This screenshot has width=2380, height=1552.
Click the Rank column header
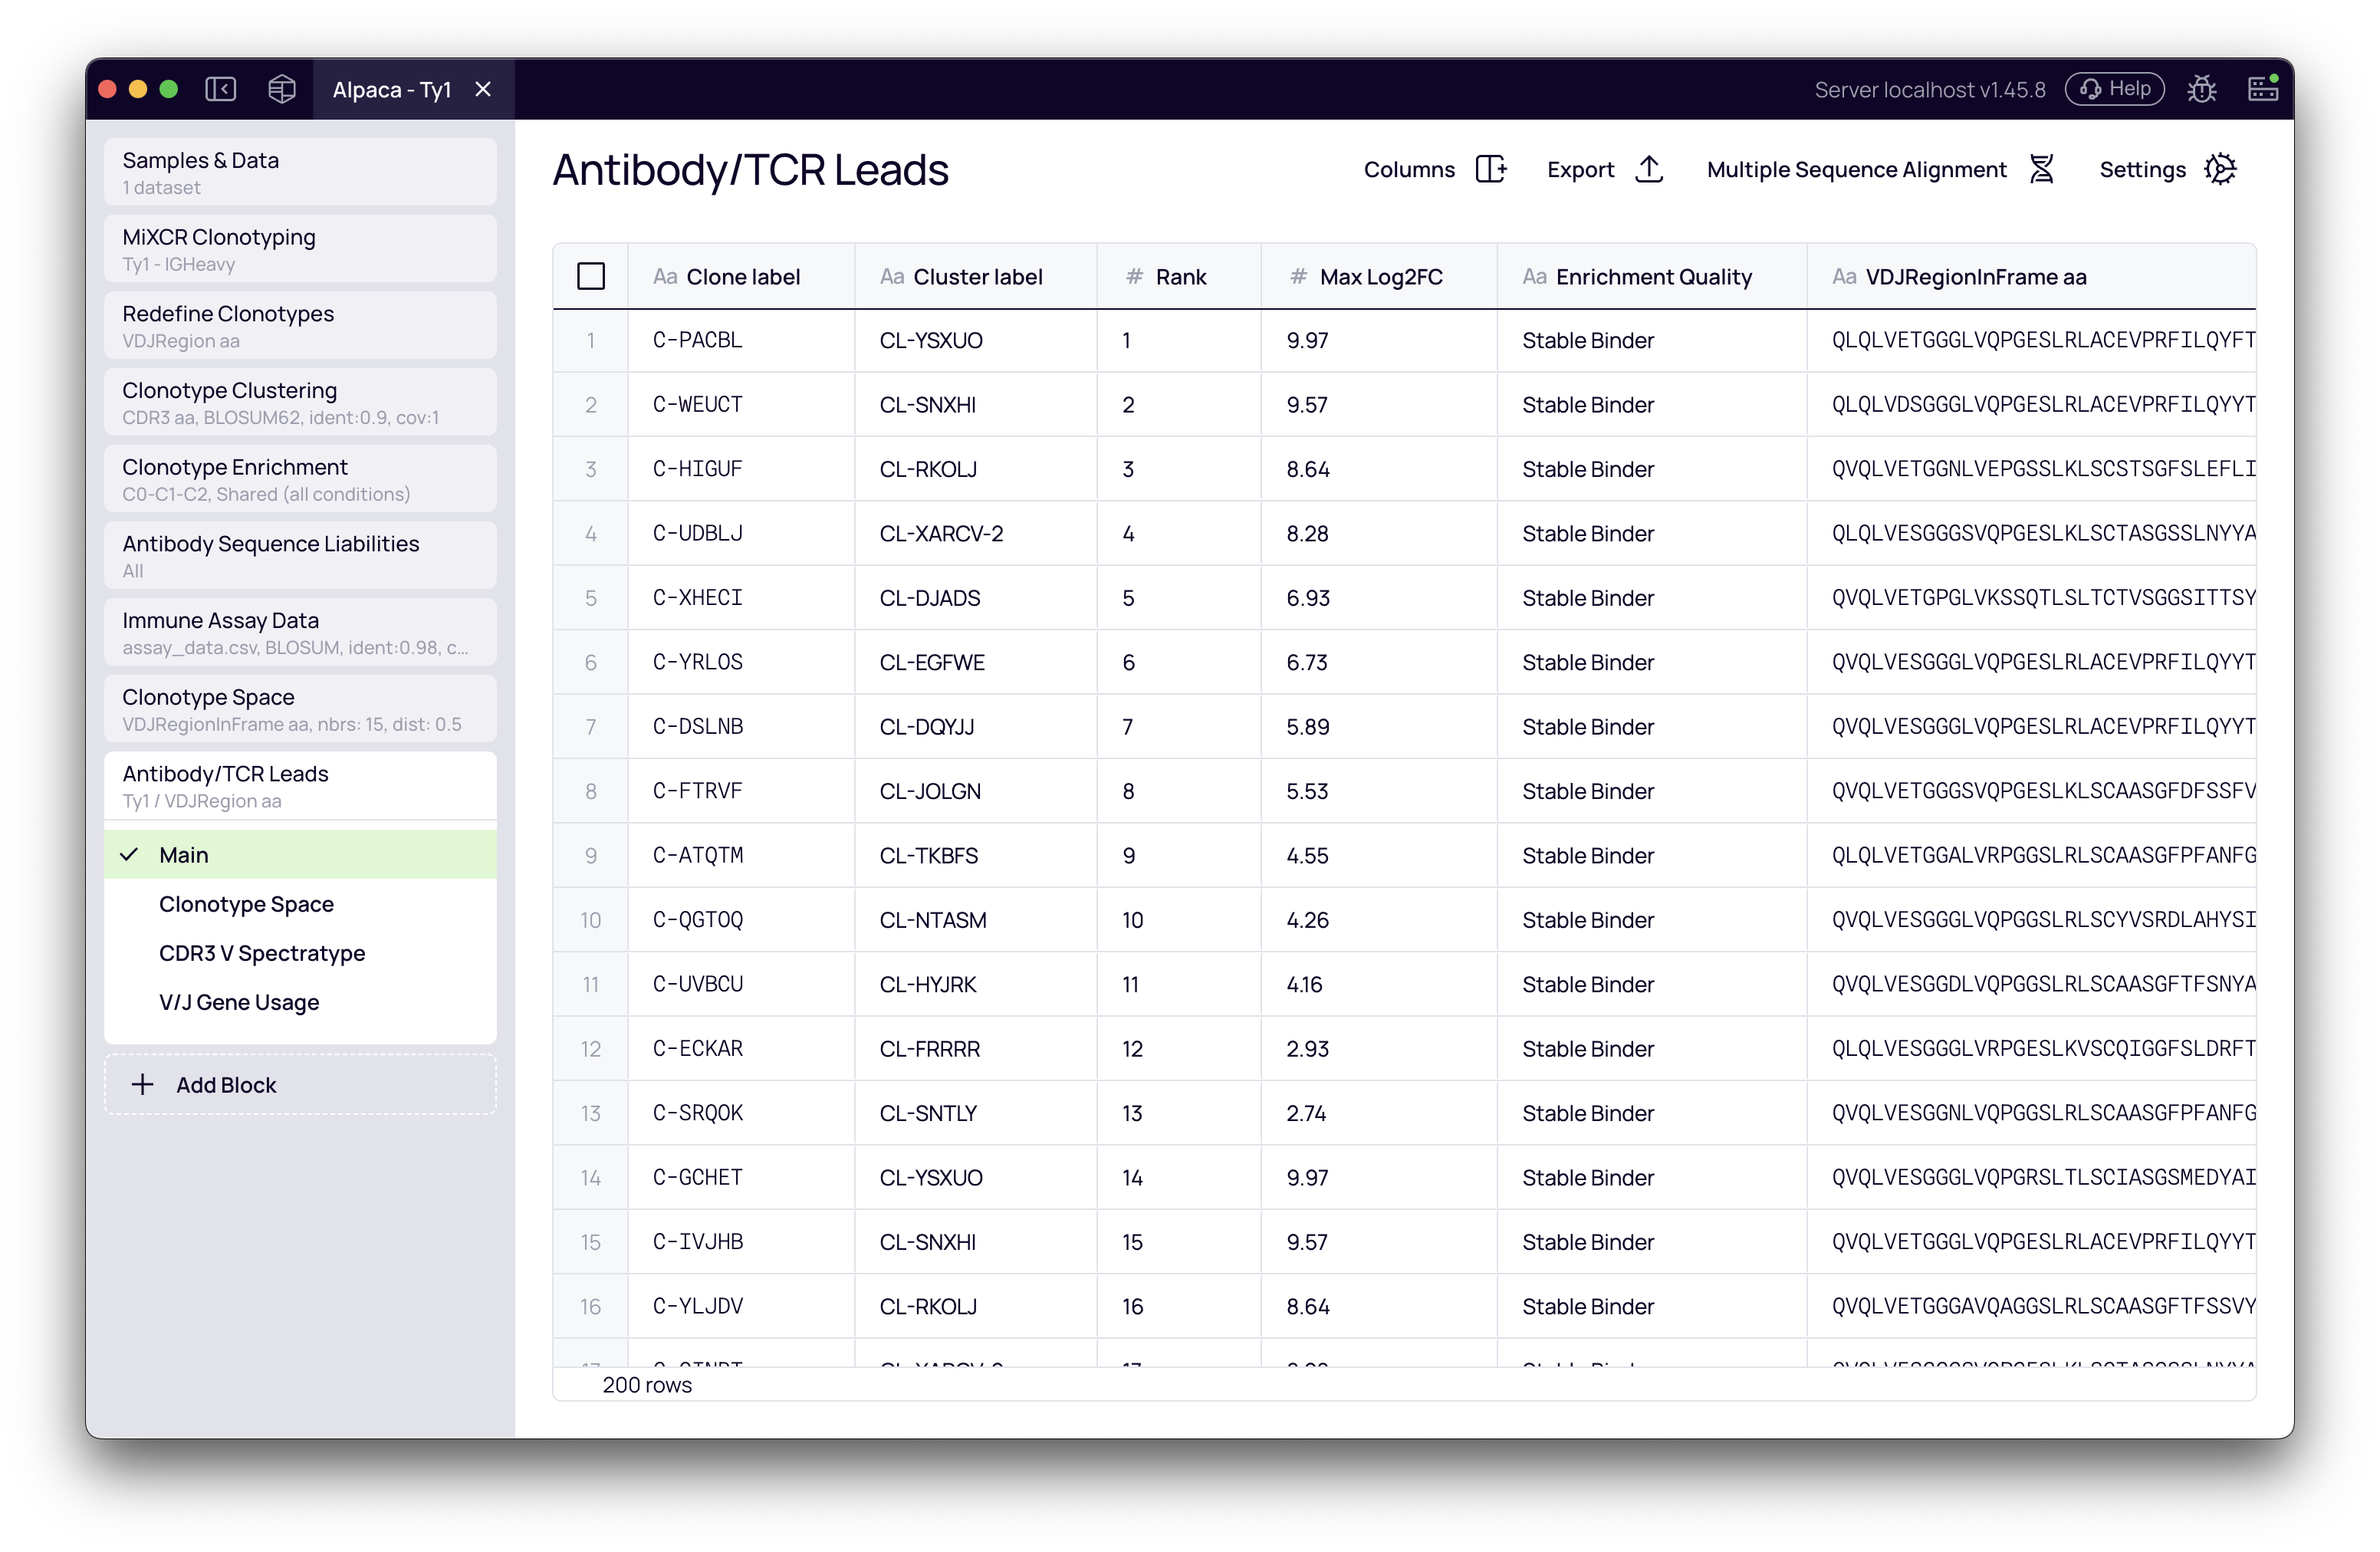pos(1180,277)
